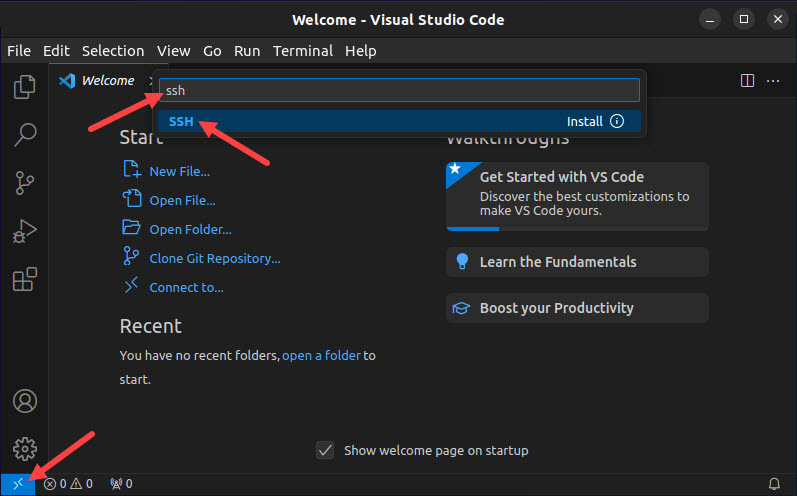Select the SSH option in the quick pick list
The image size is (797, 496).
(399, 121)
